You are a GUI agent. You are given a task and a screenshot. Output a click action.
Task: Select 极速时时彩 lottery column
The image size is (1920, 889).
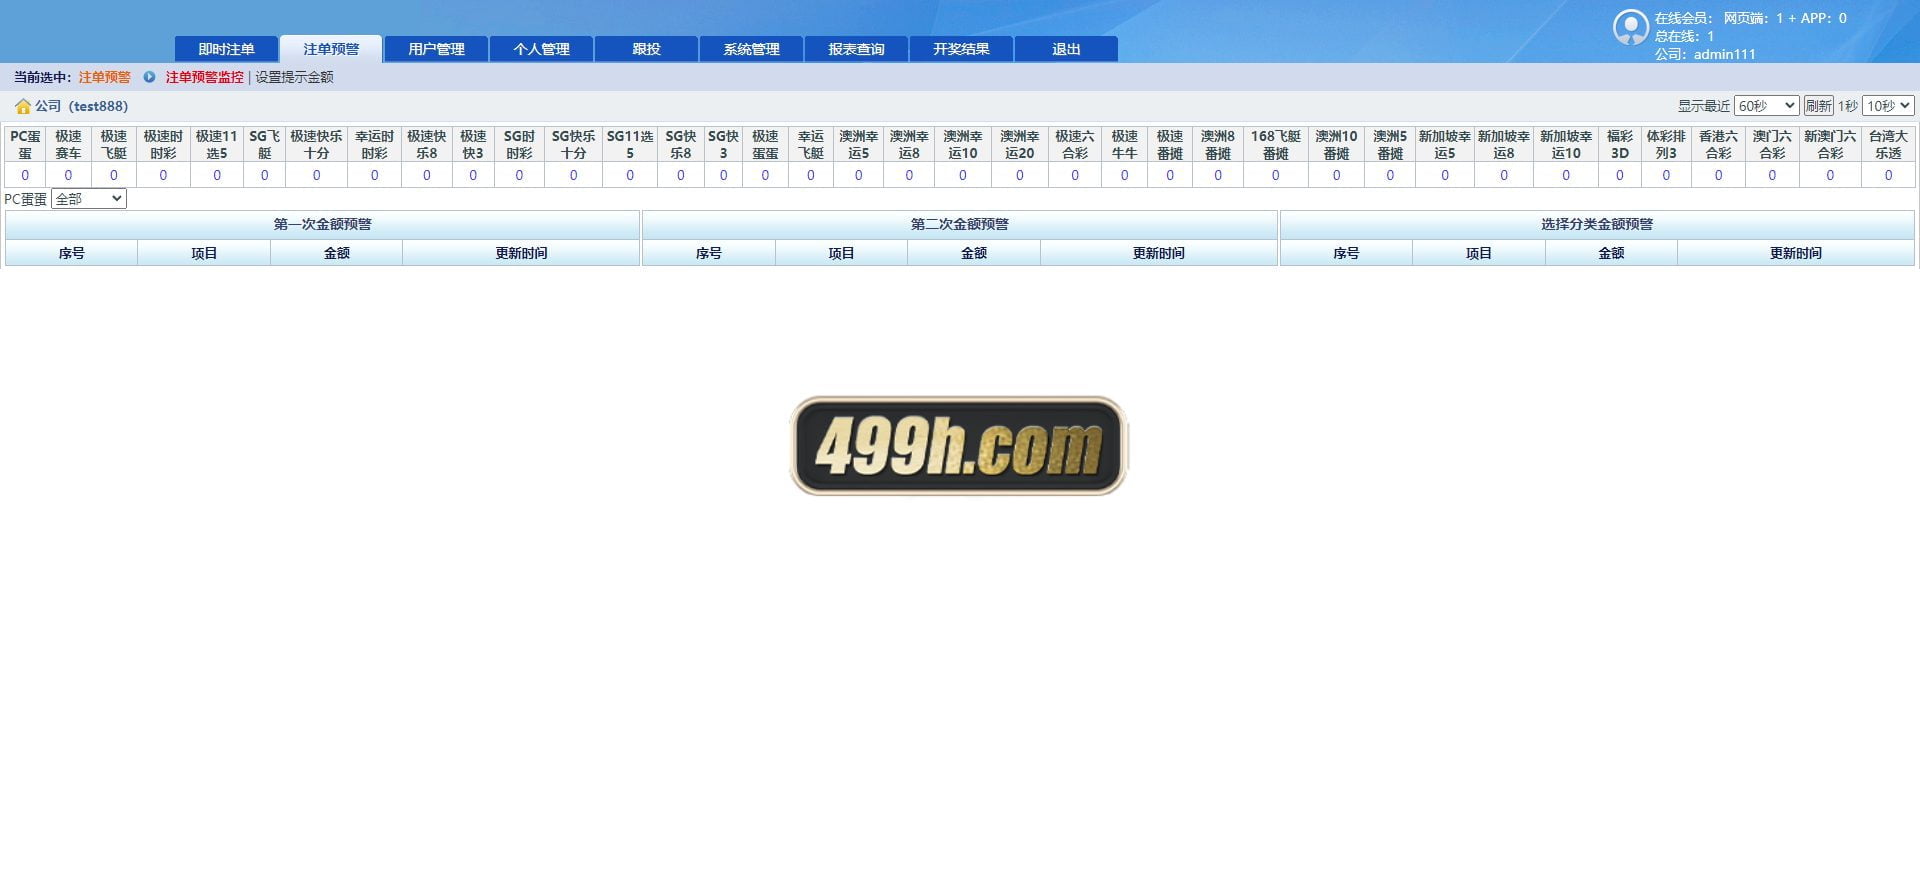point(163,144)
